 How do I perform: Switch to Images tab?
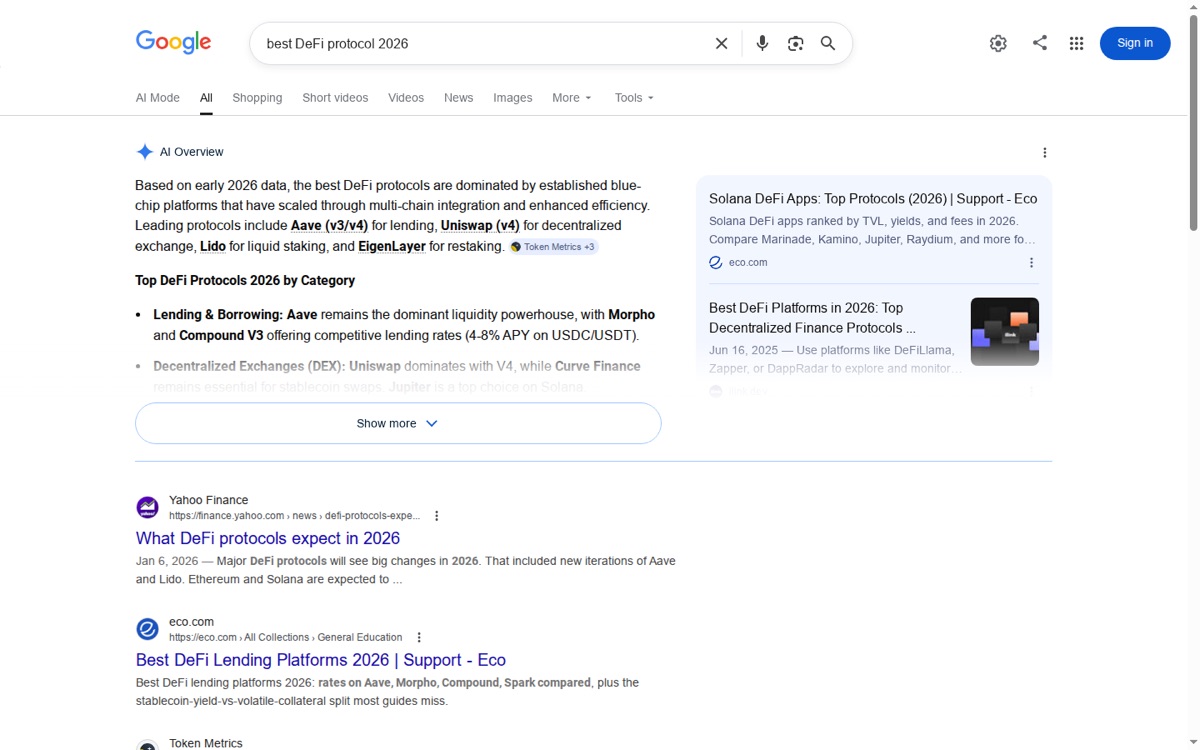[x=512, y=98]
